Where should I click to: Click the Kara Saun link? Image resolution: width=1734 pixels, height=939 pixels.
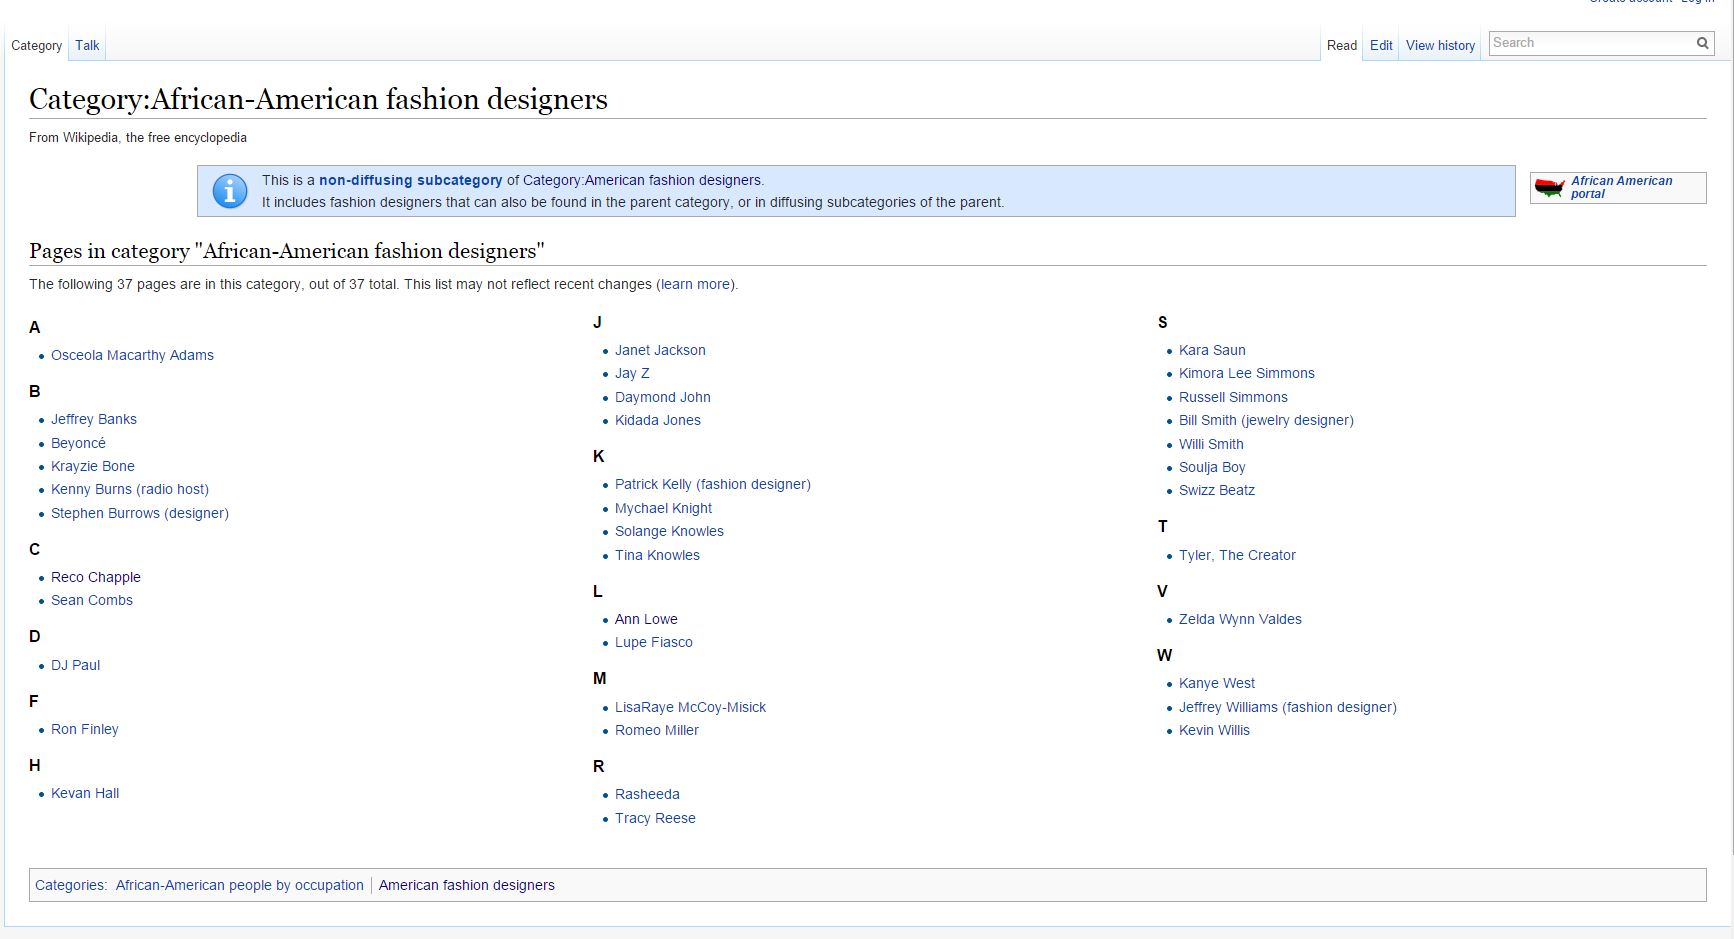[1212, 350]
